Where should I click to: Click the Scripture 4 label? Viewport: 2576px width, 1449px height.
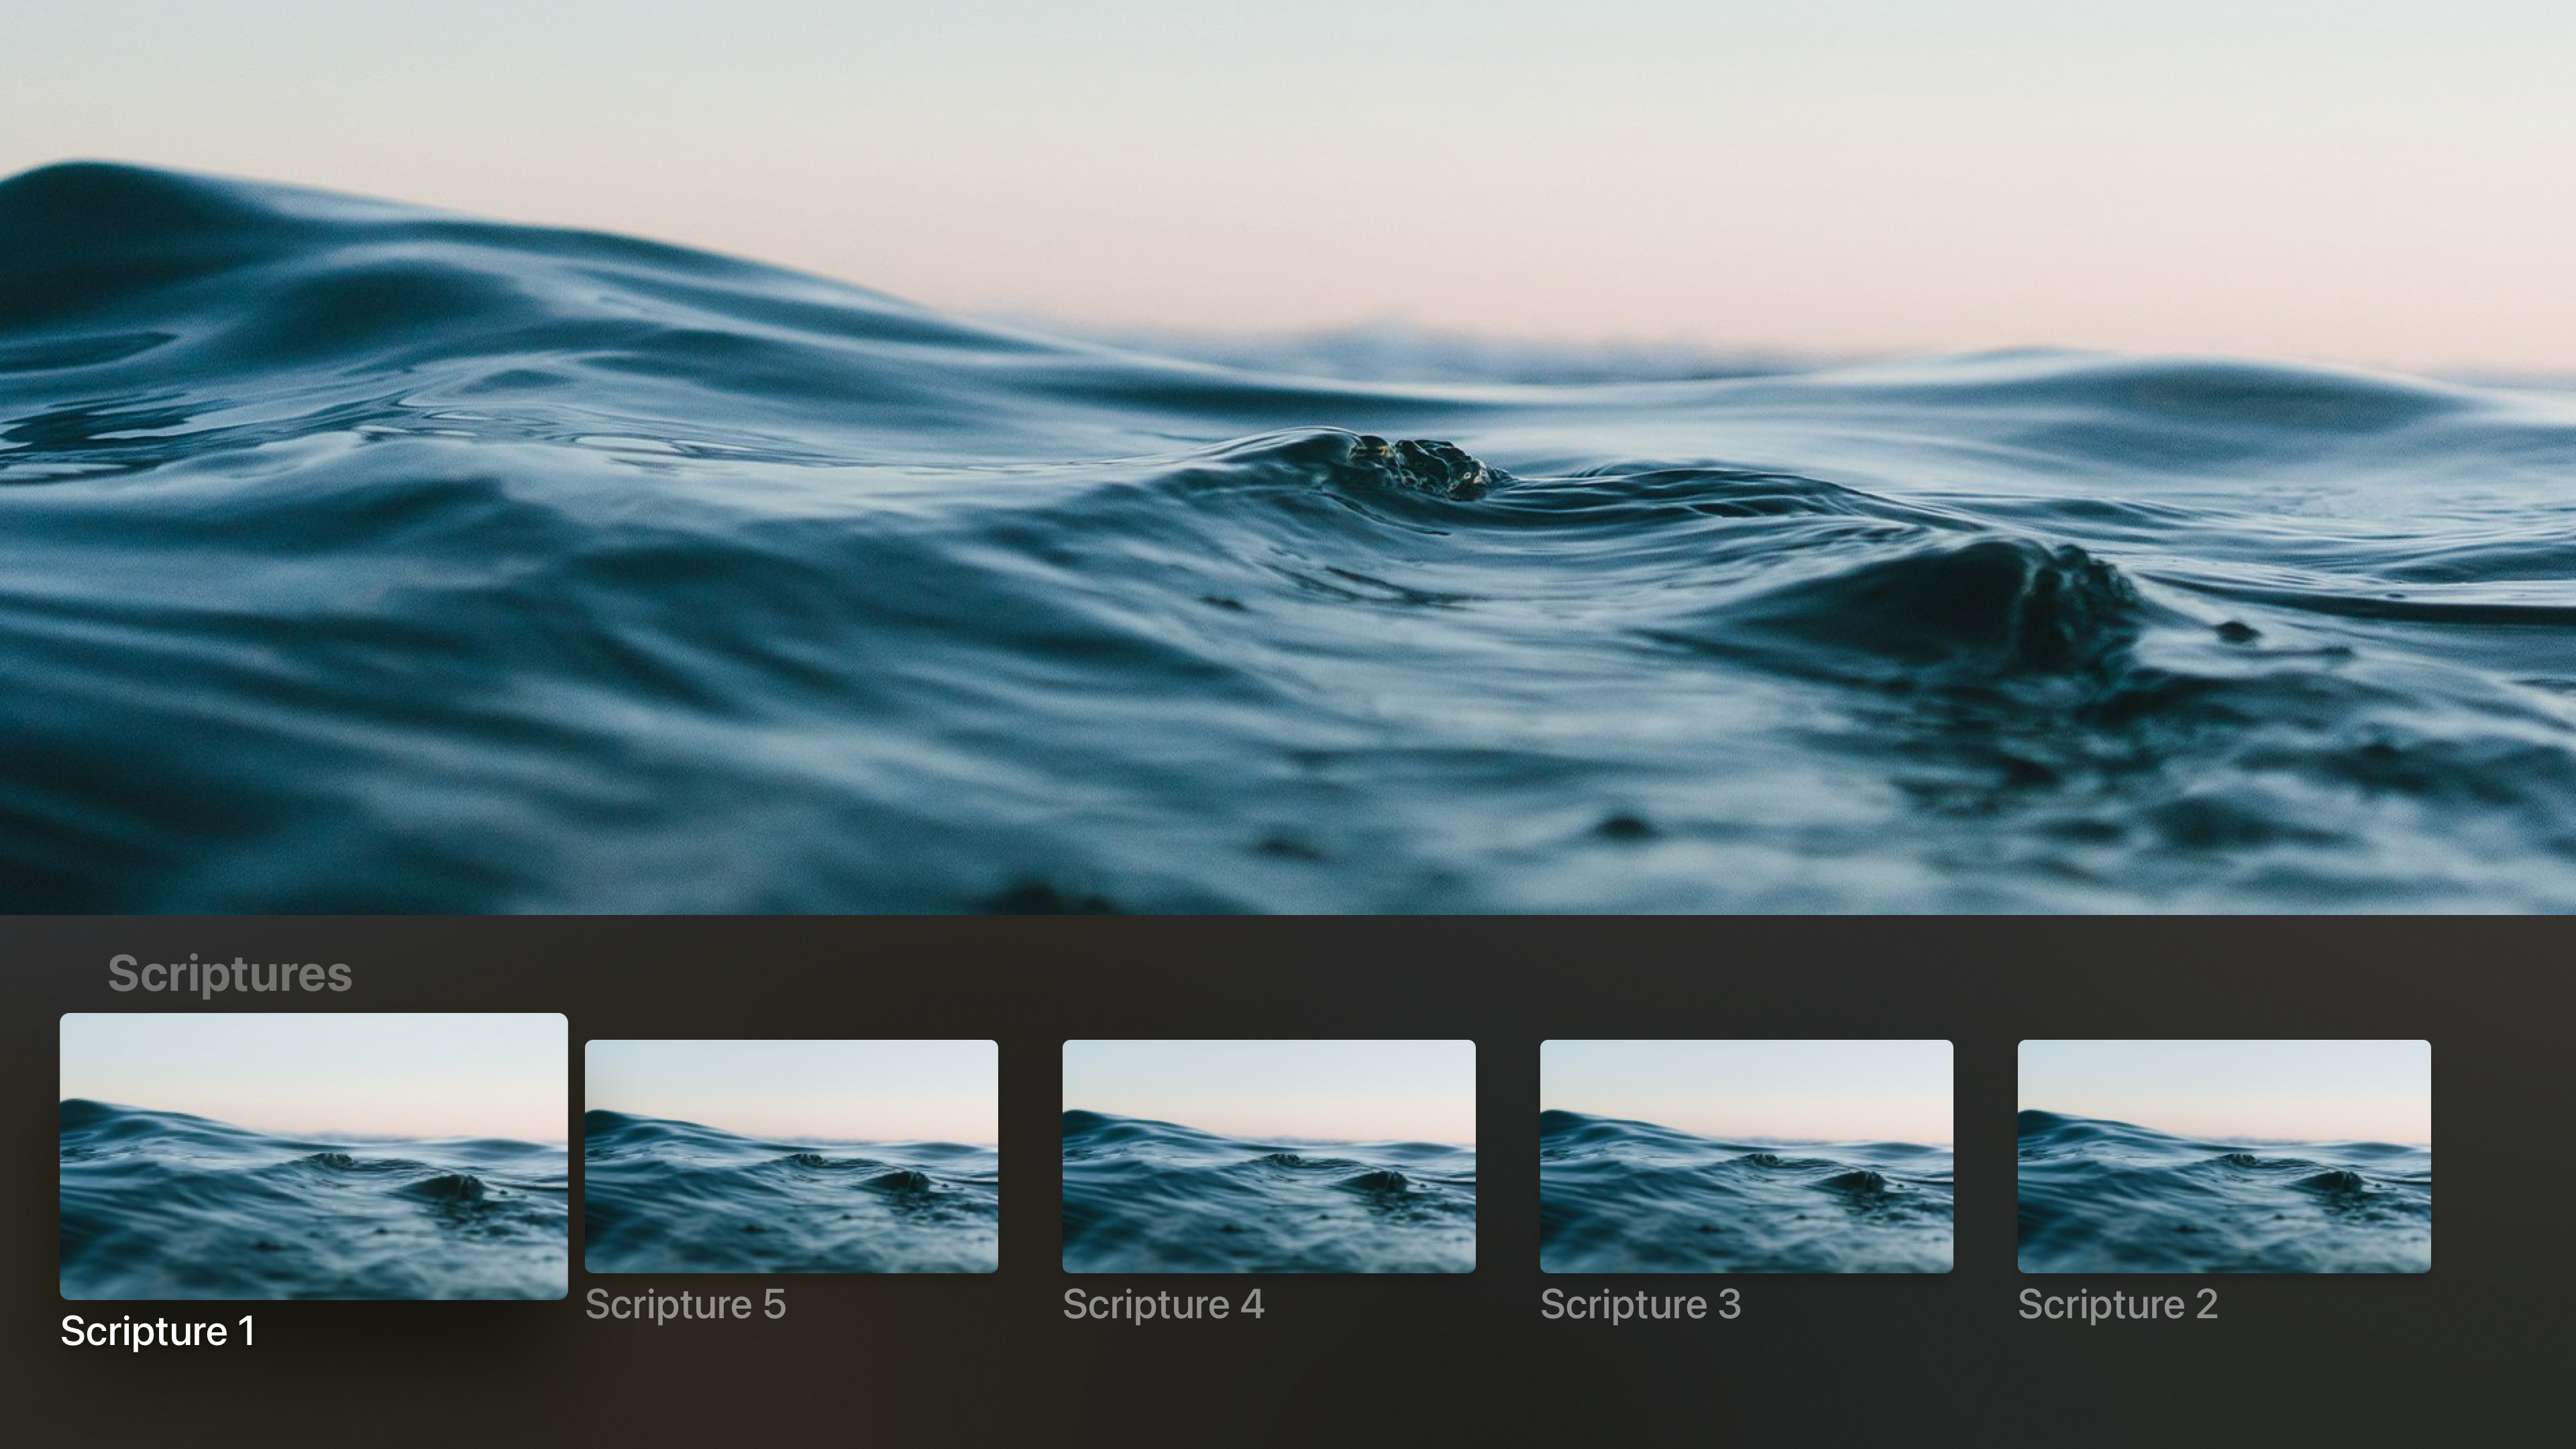pyautogui.click(x=1163, y=1304)
